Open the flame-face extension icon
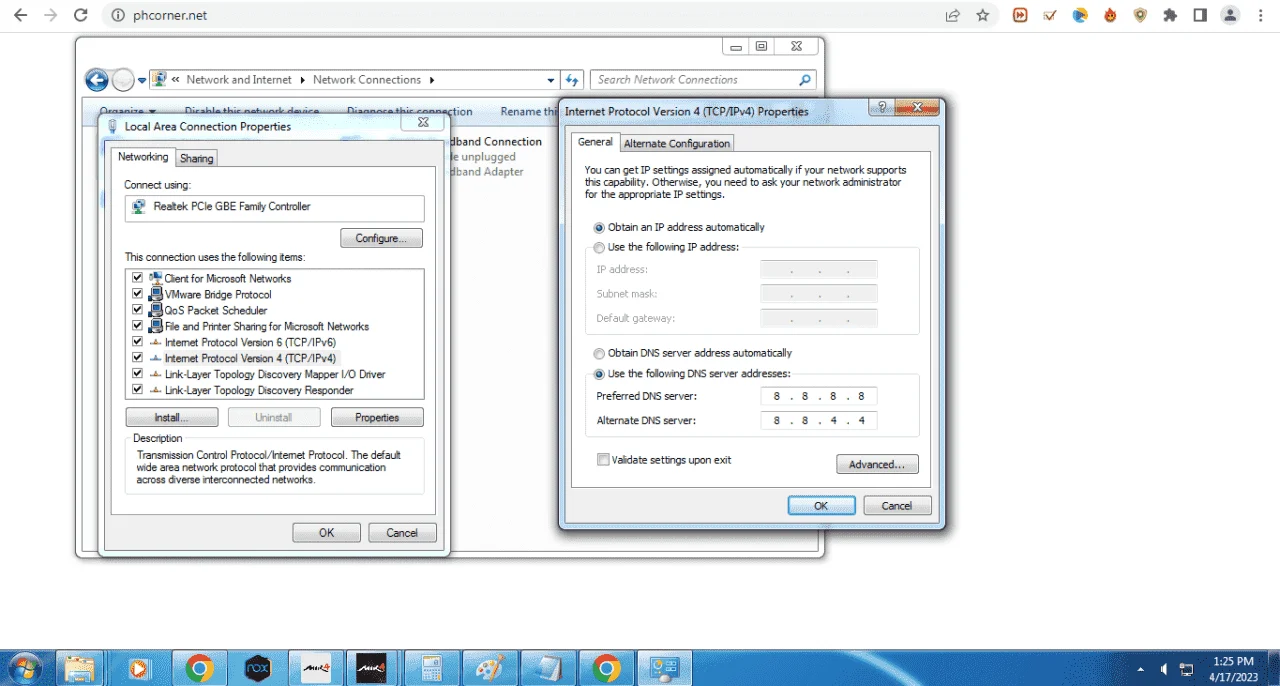 (1110, 15)
